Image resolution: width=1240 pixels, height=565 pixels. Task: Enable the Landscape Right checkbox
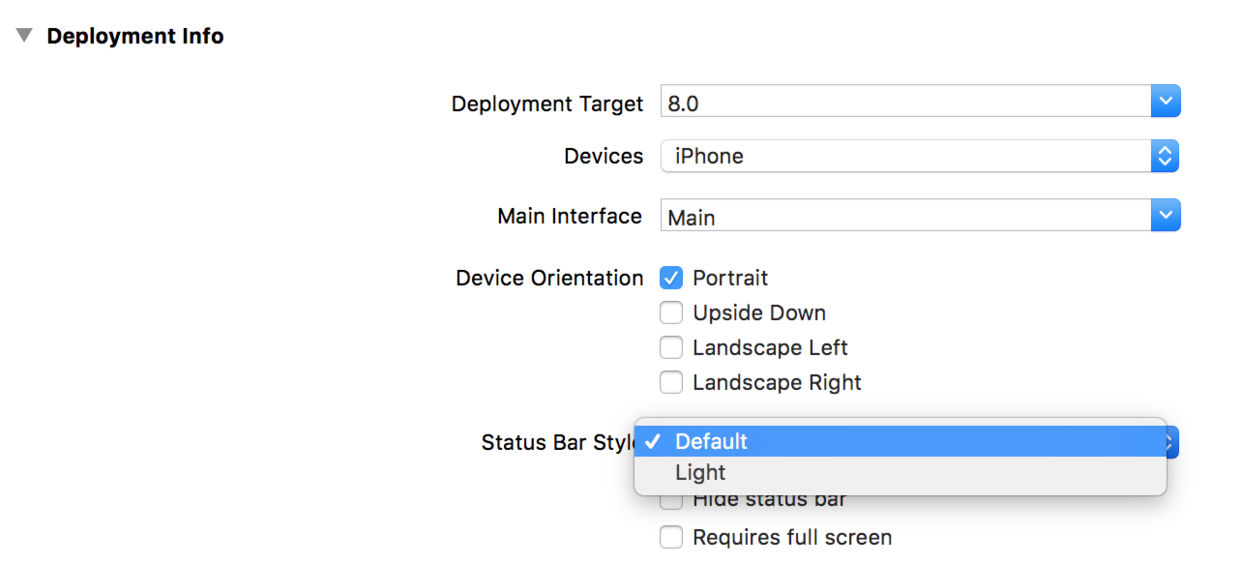671,383
